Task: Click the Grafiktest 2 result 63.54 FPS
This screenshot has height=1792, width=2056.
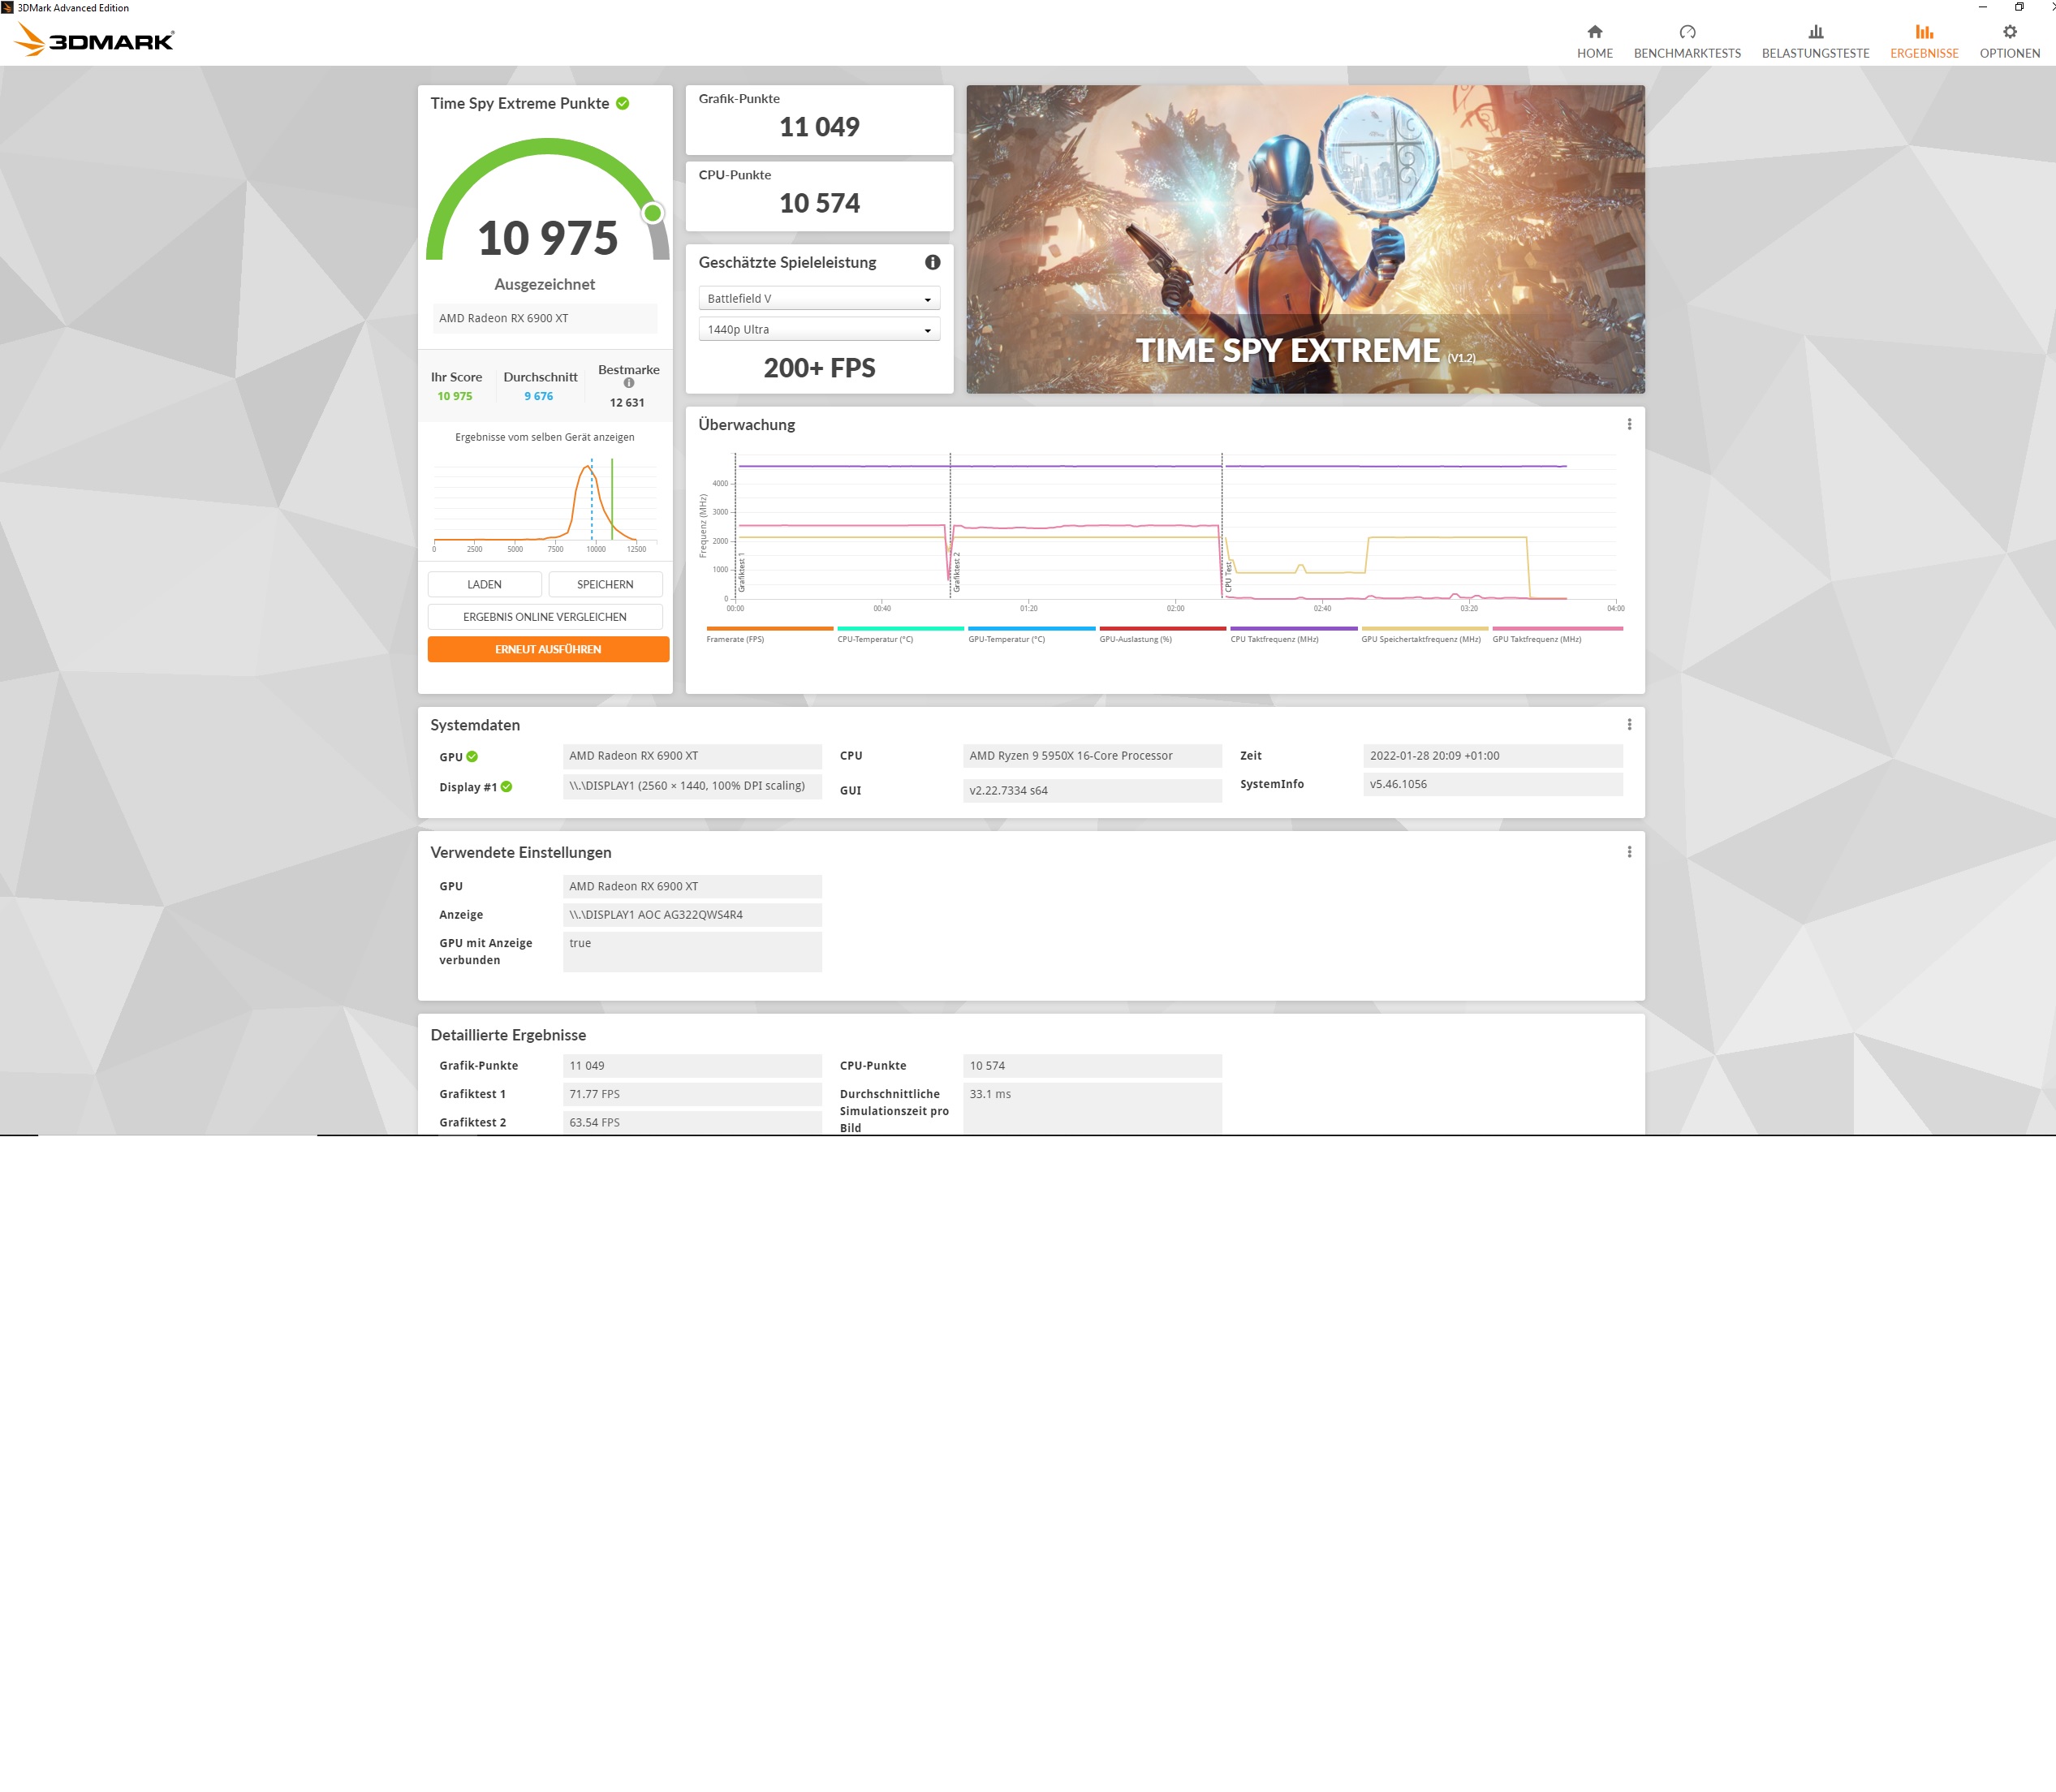Action: coord(692,1122)
